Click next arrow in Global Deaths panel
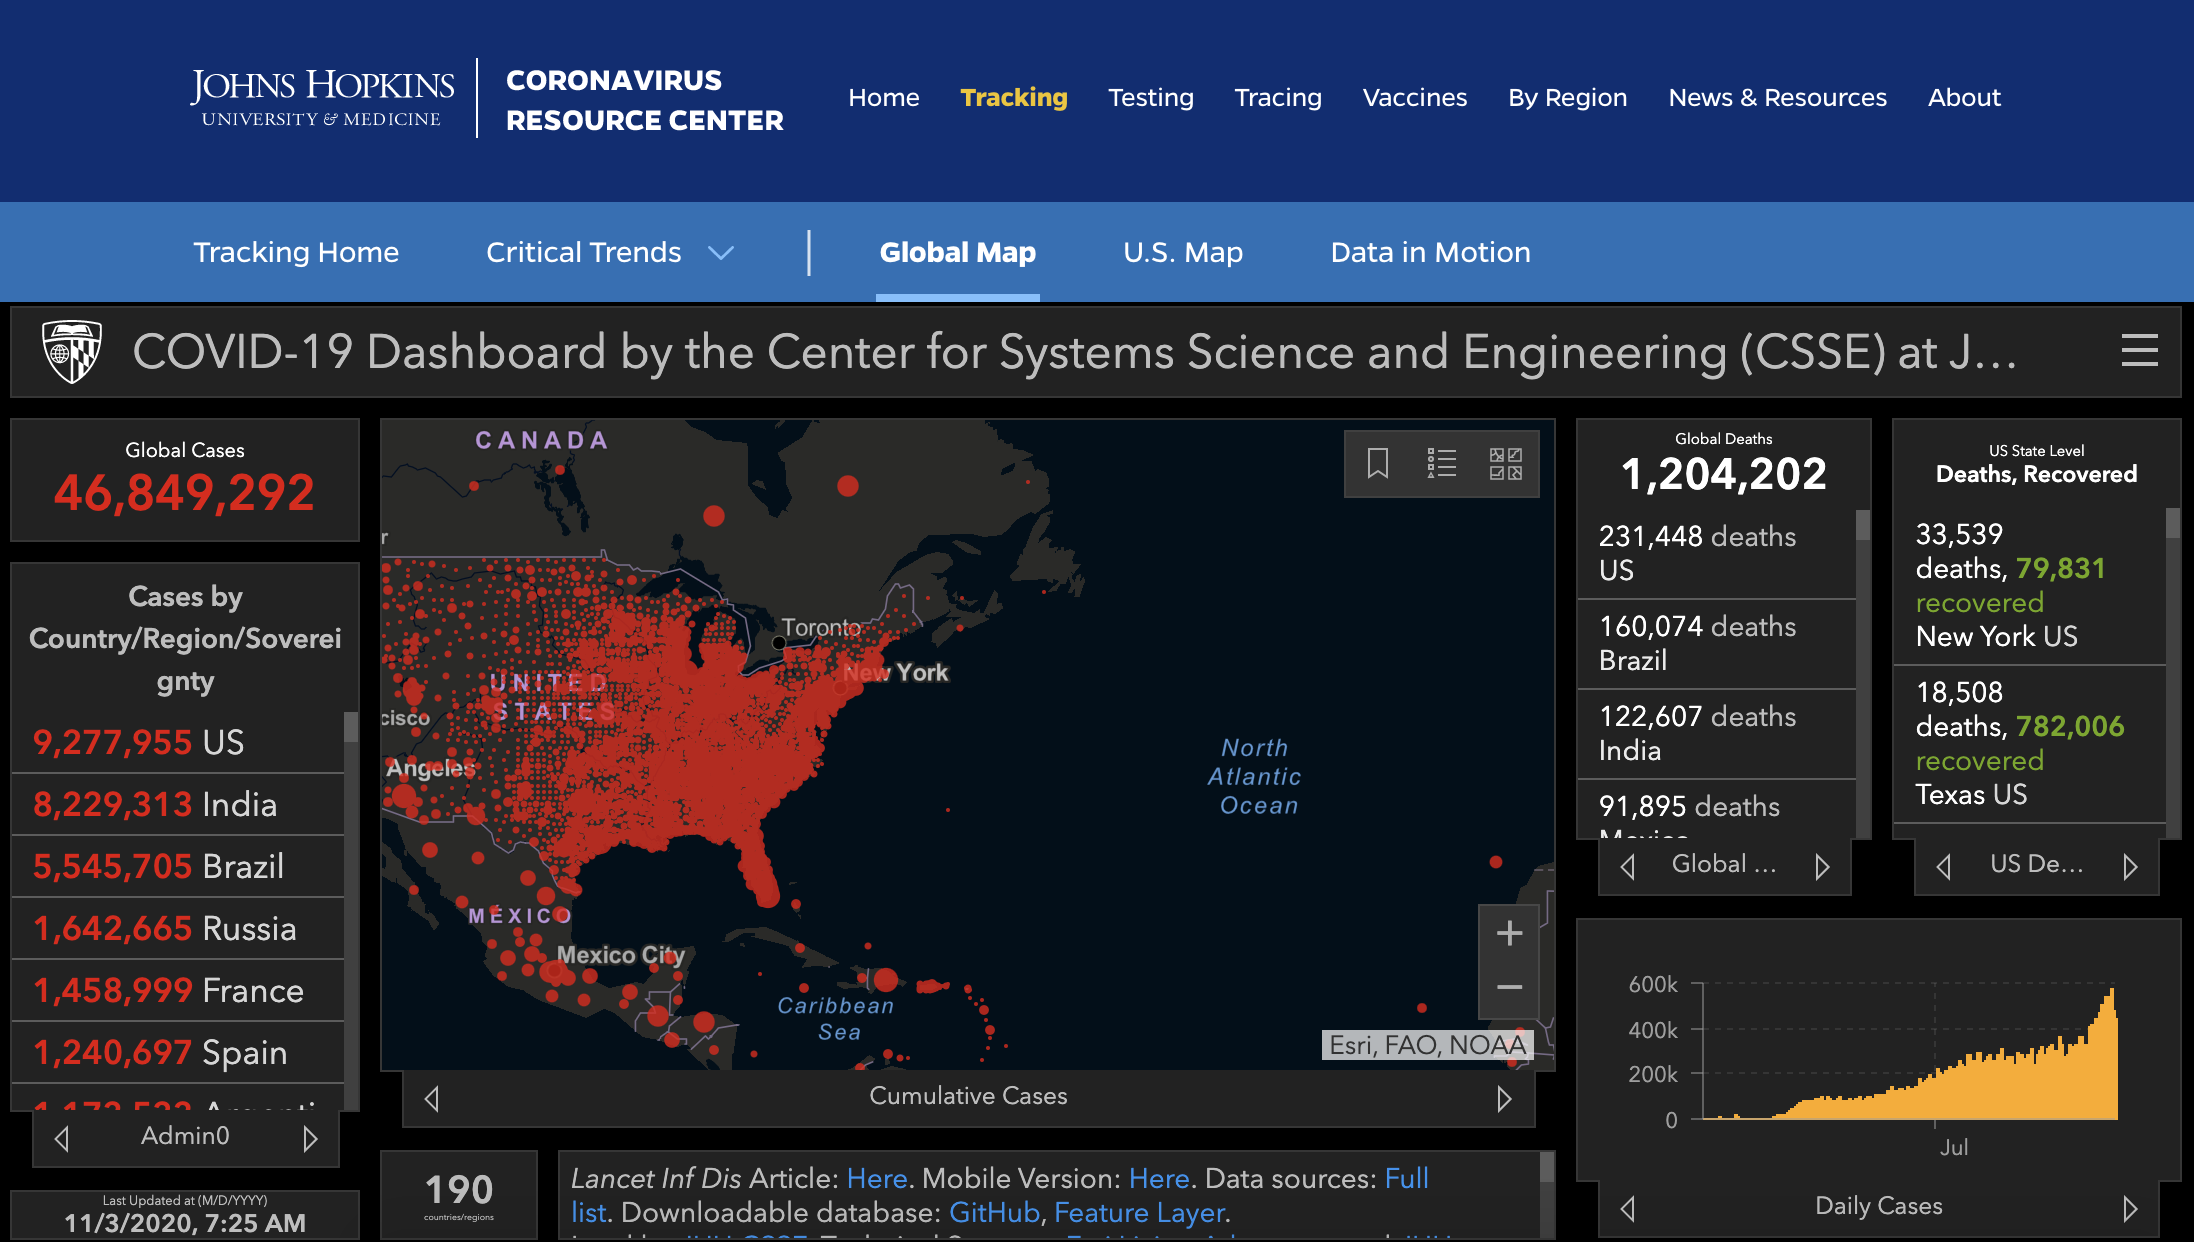 pyautogui.click(x=1822, y=866)
